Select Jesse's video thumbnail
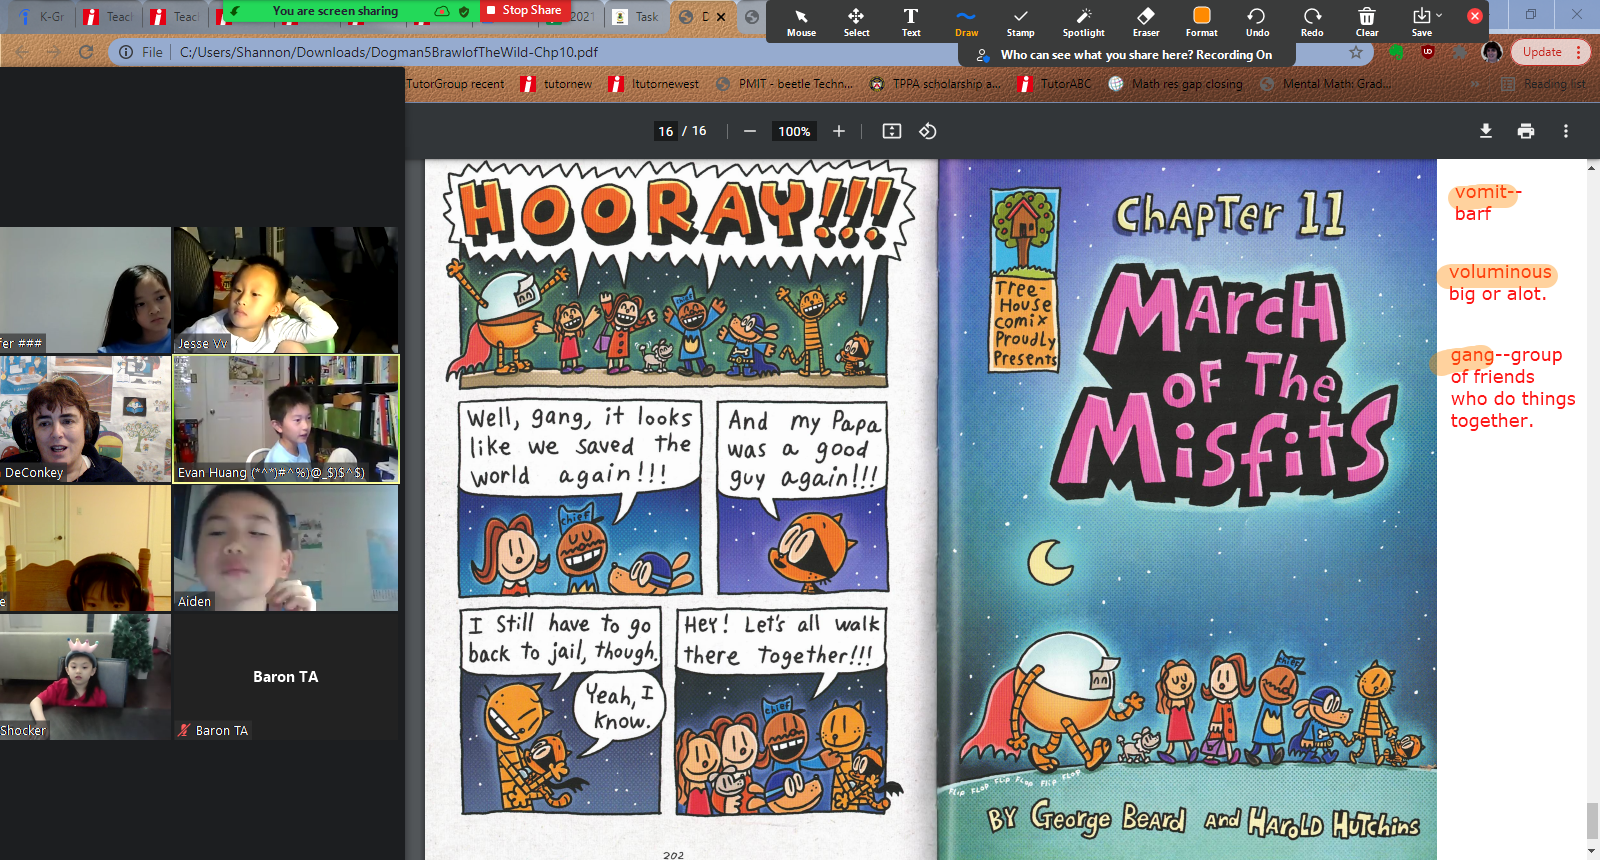The image size is (1600, 860). [x=286, y=290]
